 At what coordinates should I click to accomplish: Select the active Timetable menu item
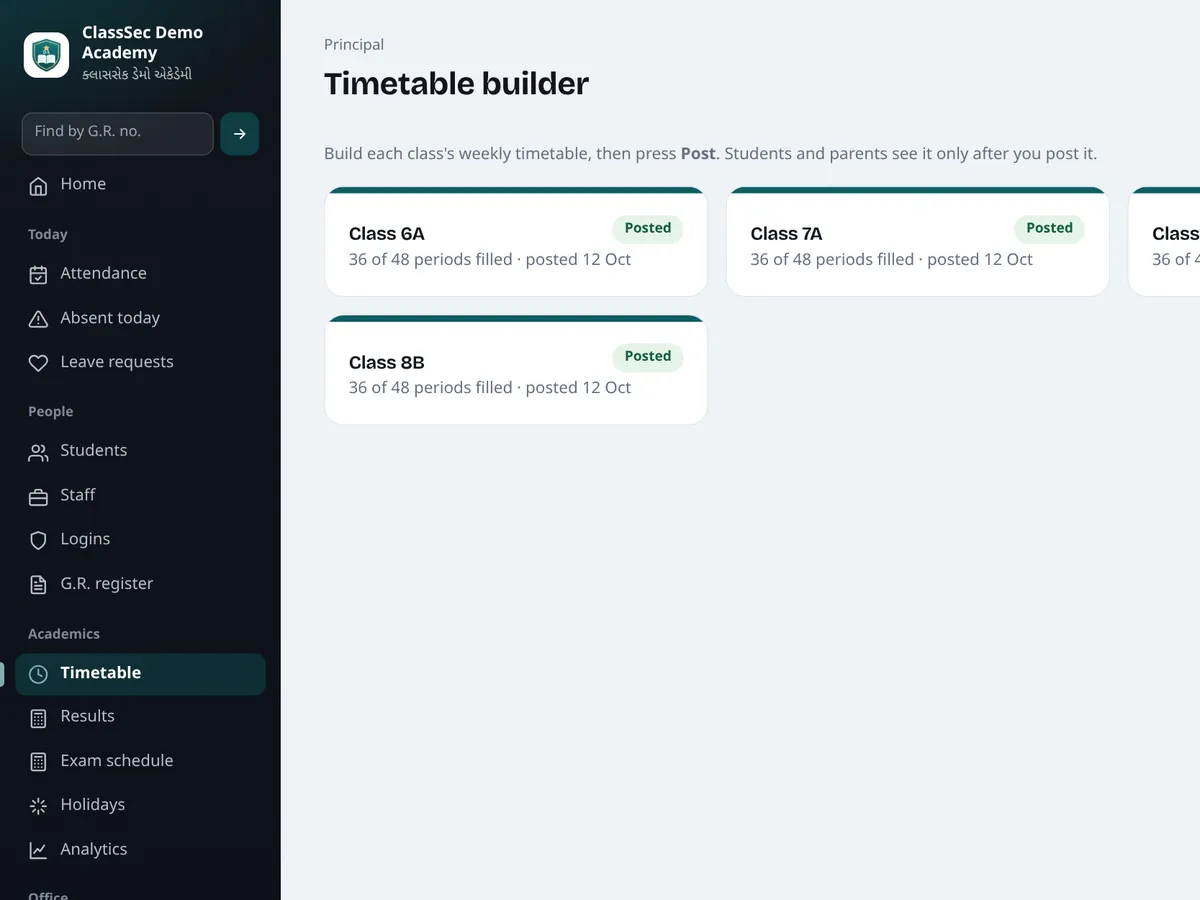140,674
